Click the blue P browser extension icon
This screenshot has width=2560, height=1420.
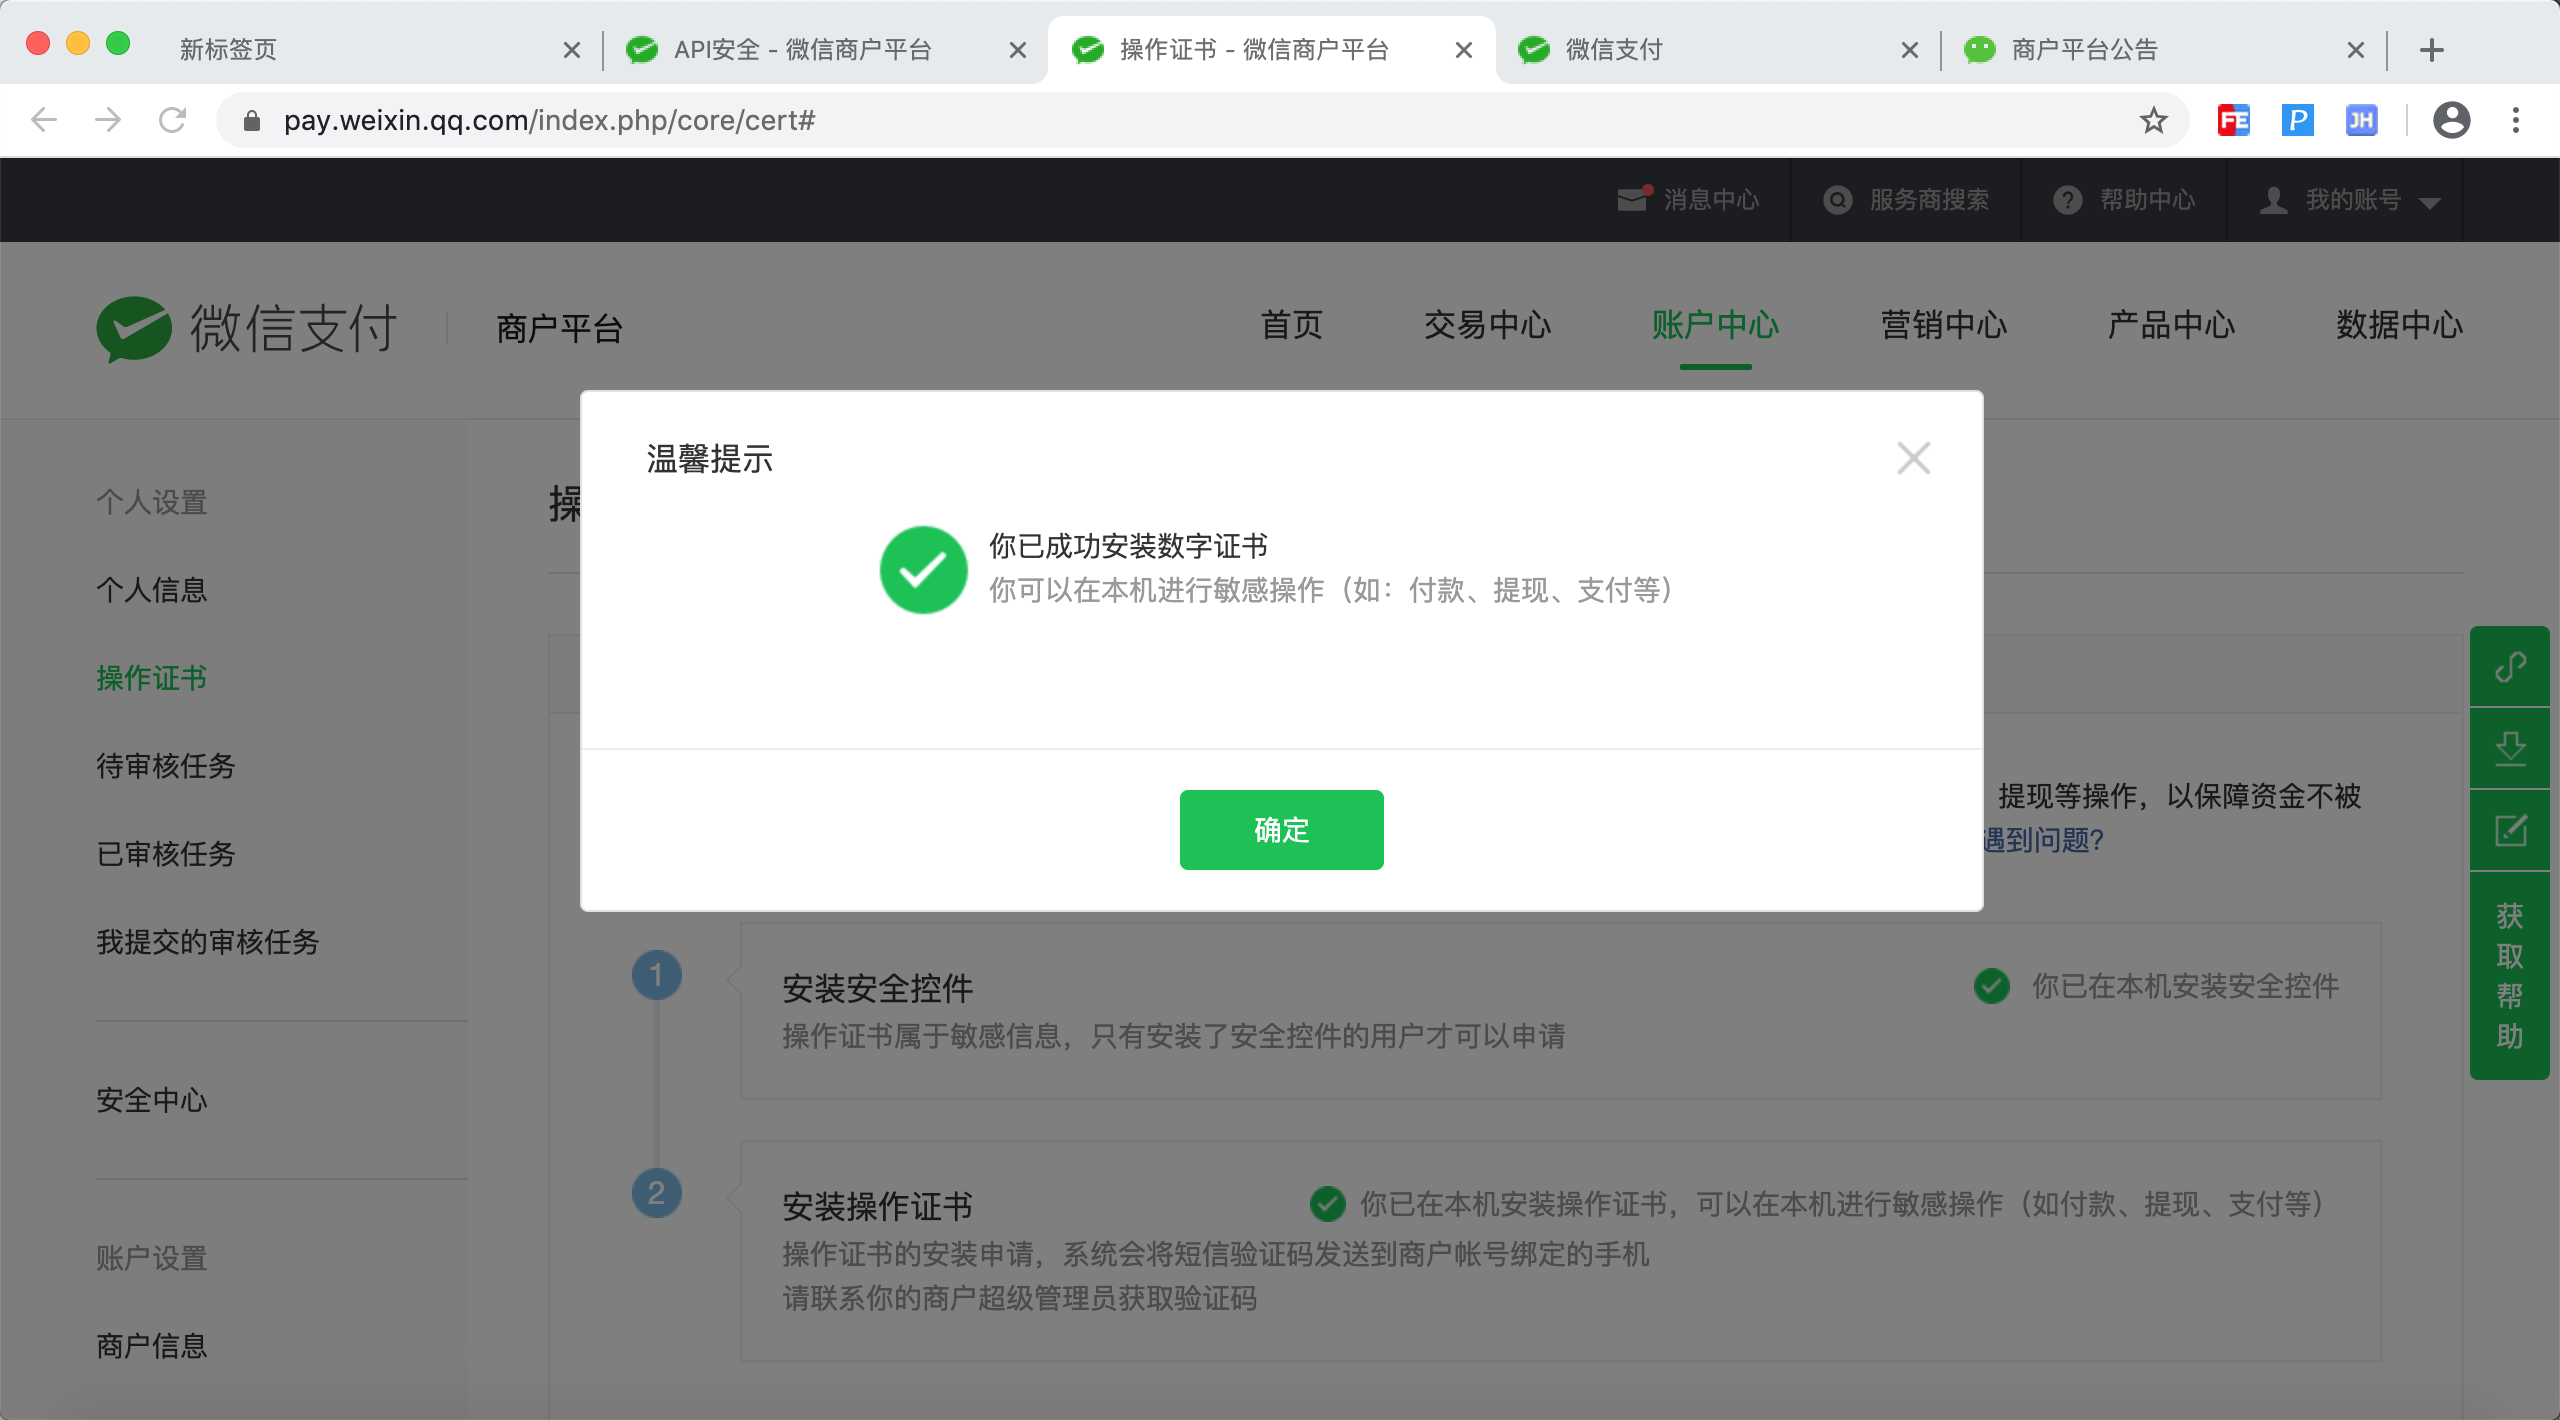pyautogui.click(x=2297, y=121)
